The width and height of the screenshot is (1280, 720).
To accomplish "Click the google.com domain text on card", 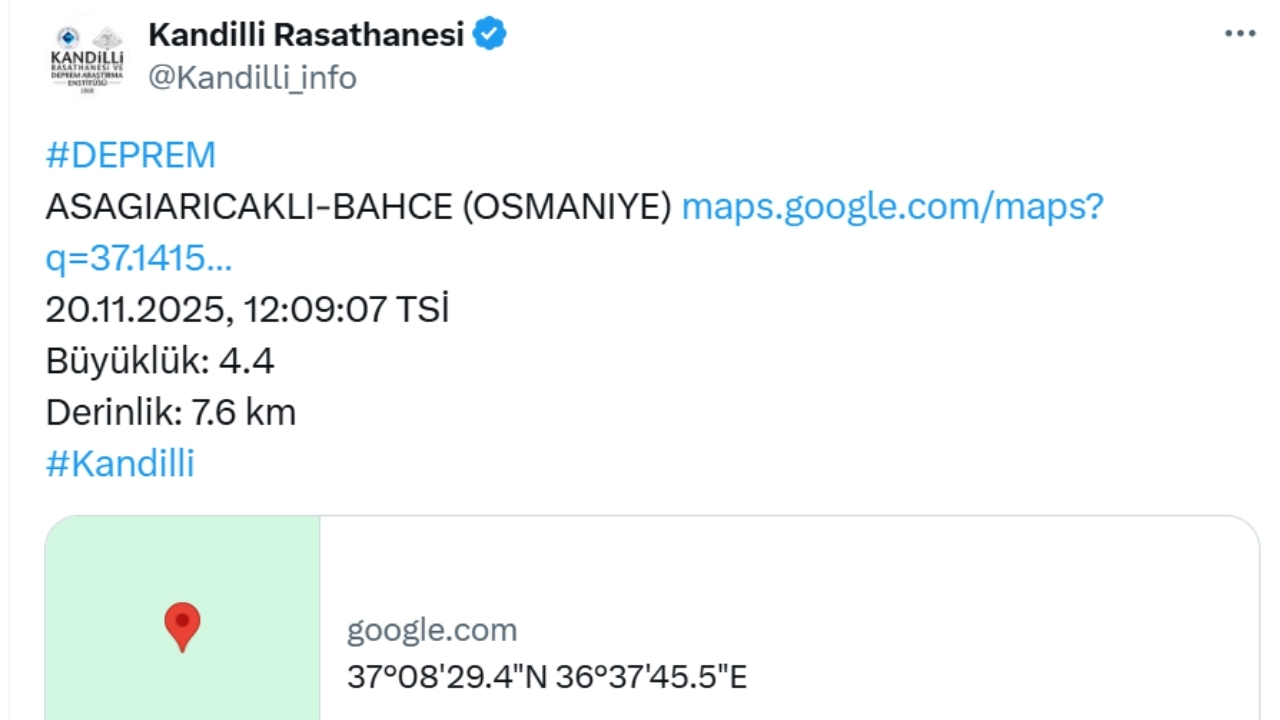I will click(x=432, y=629).
